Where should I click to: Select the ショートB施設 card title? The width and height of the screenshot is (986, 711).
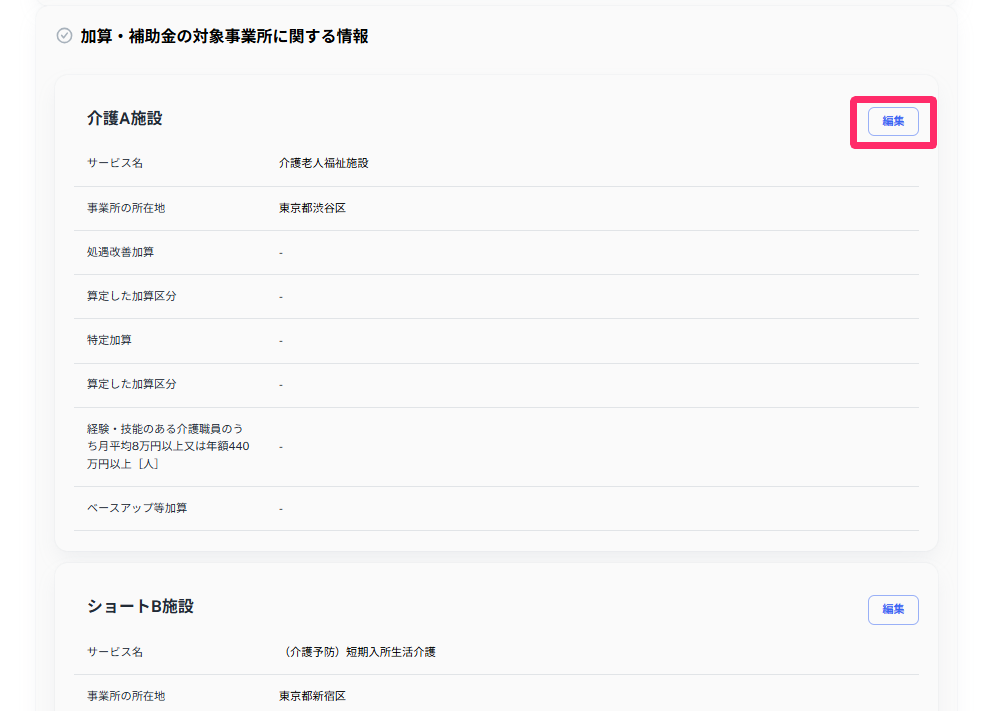(140, 606)
